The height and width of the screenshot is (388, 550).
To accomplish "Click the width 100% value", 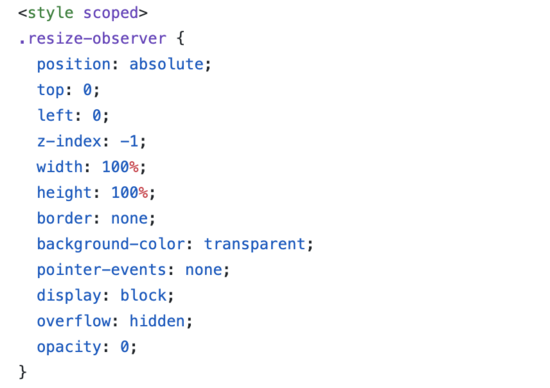I will 120,167.
